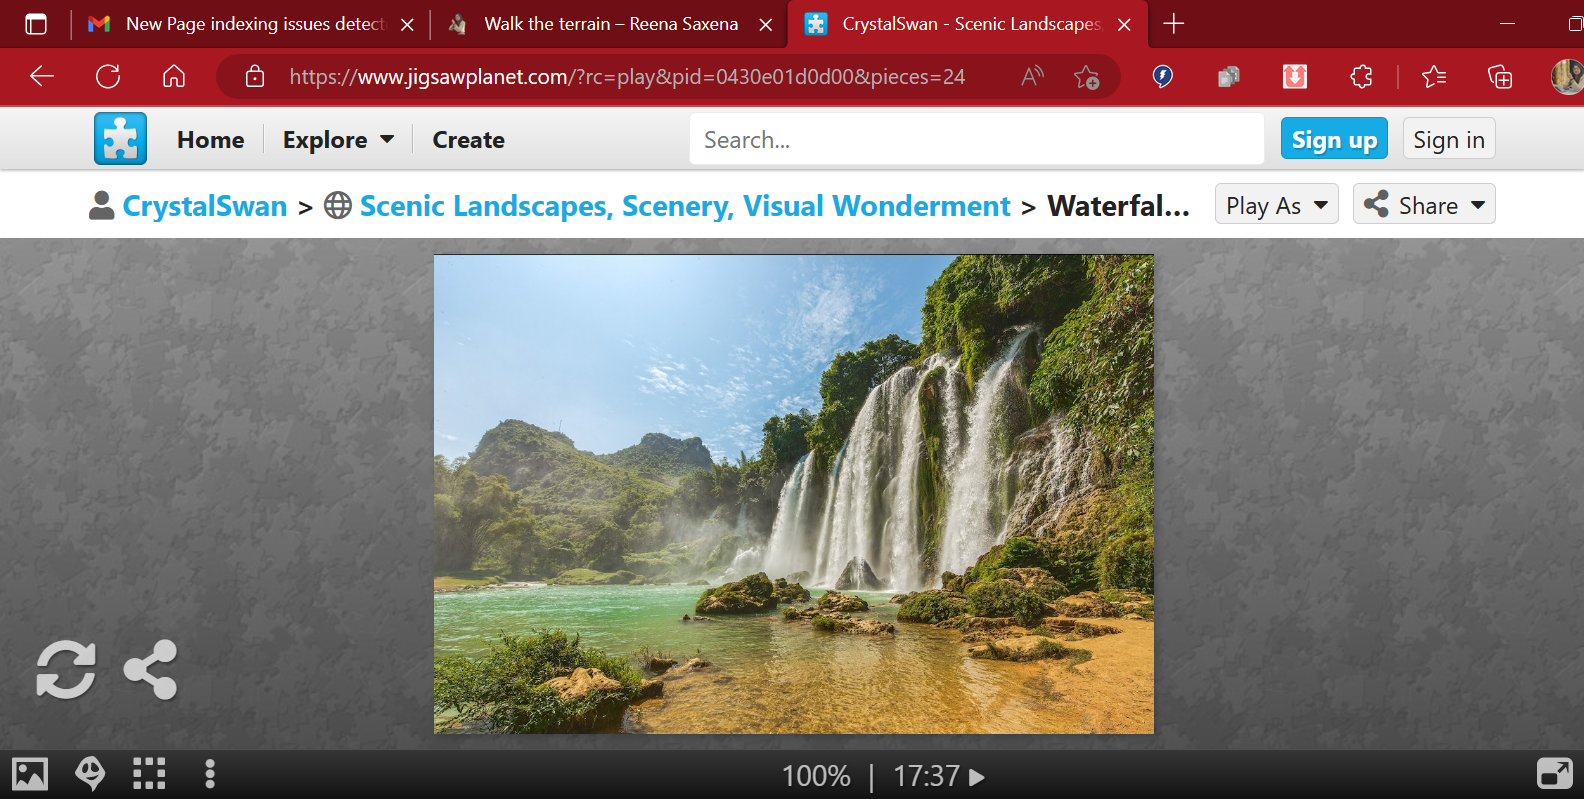1584x799 pixels.
Task: Click the Jigsaw Planet puzzle piece logo
Action: pyautogui.click(x=120, y=139)
